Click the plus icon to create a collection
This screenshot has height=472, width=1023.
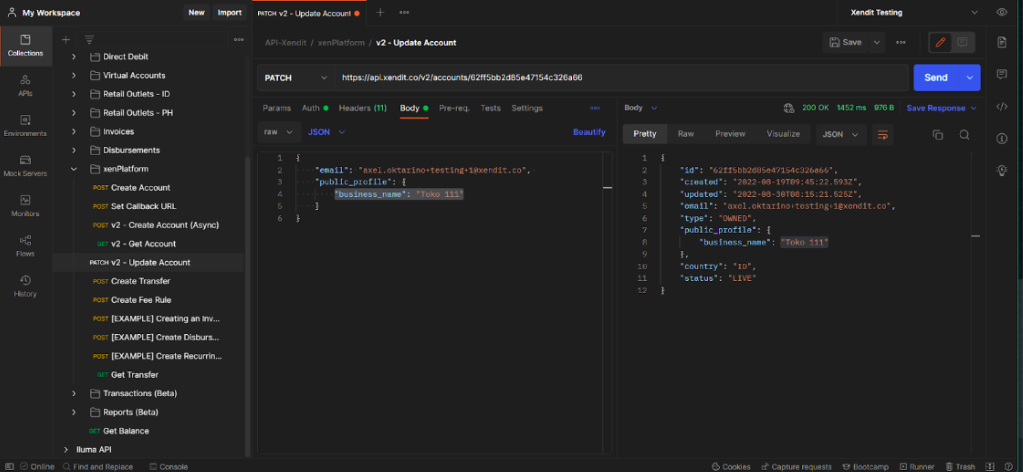click(65, 39)
